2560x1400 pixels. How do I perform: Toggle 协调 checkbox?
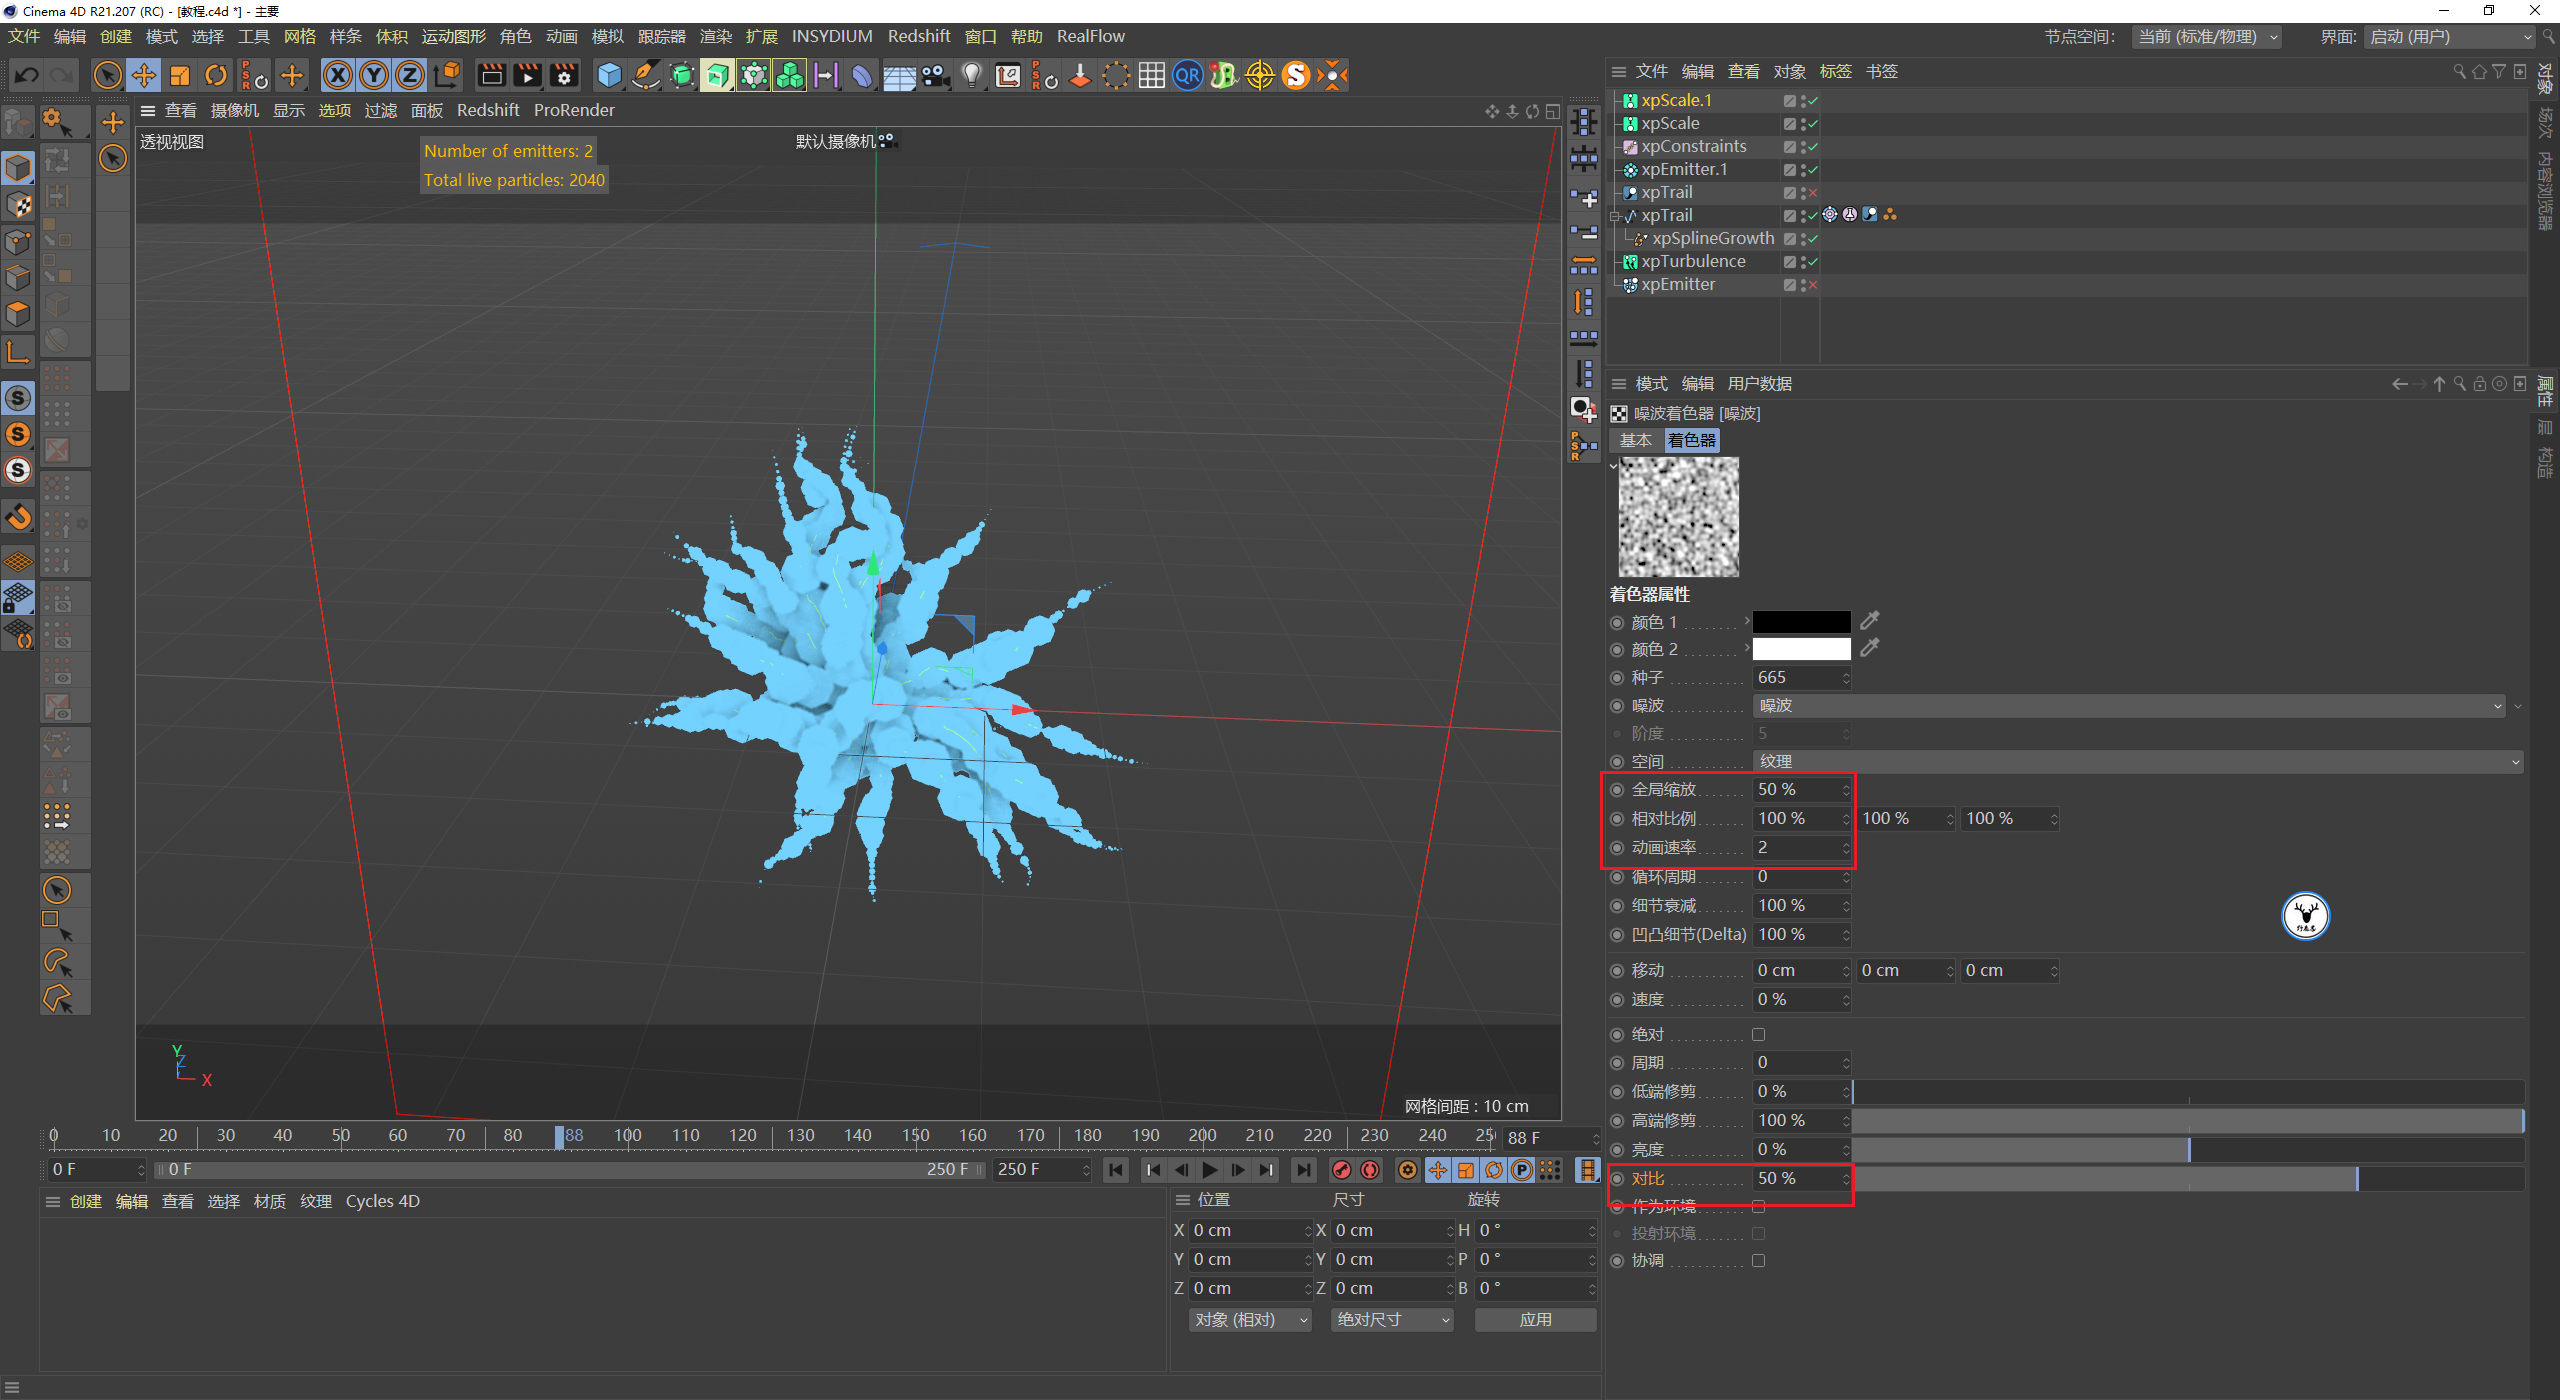1759,1261
